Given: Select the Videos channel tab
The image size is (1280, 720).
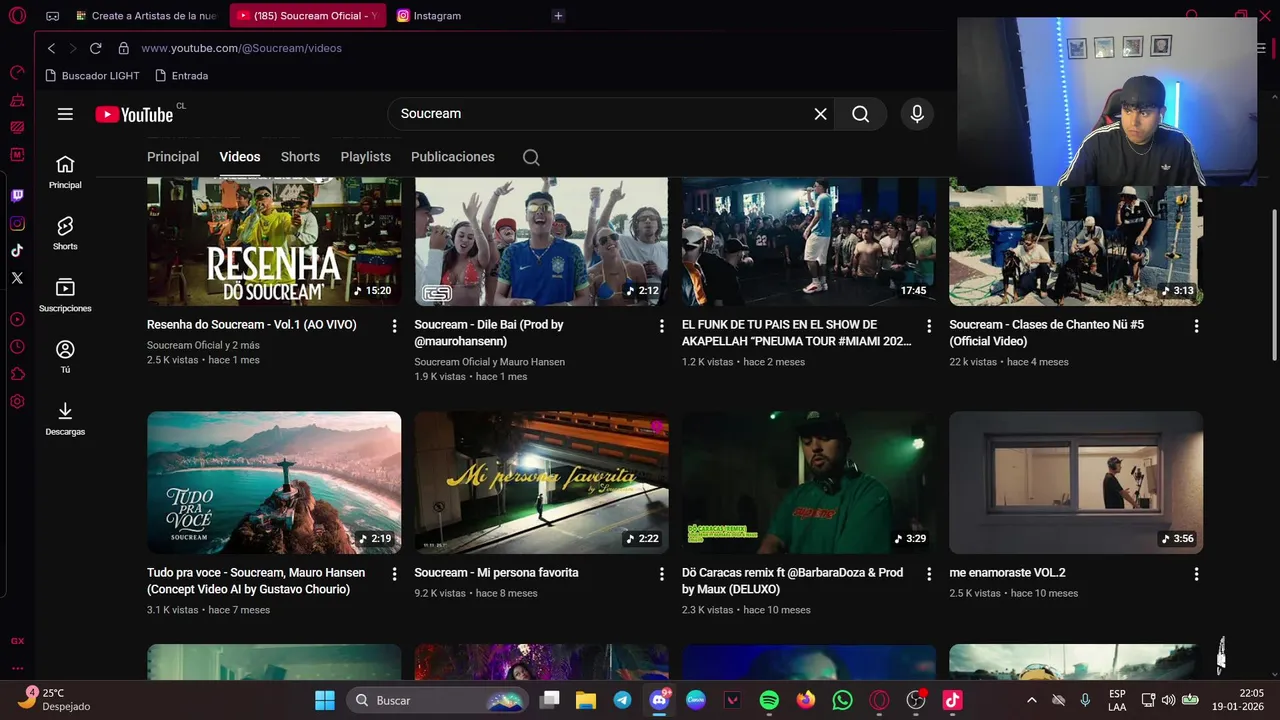Looking at the screenshot, I should [240, 157].
